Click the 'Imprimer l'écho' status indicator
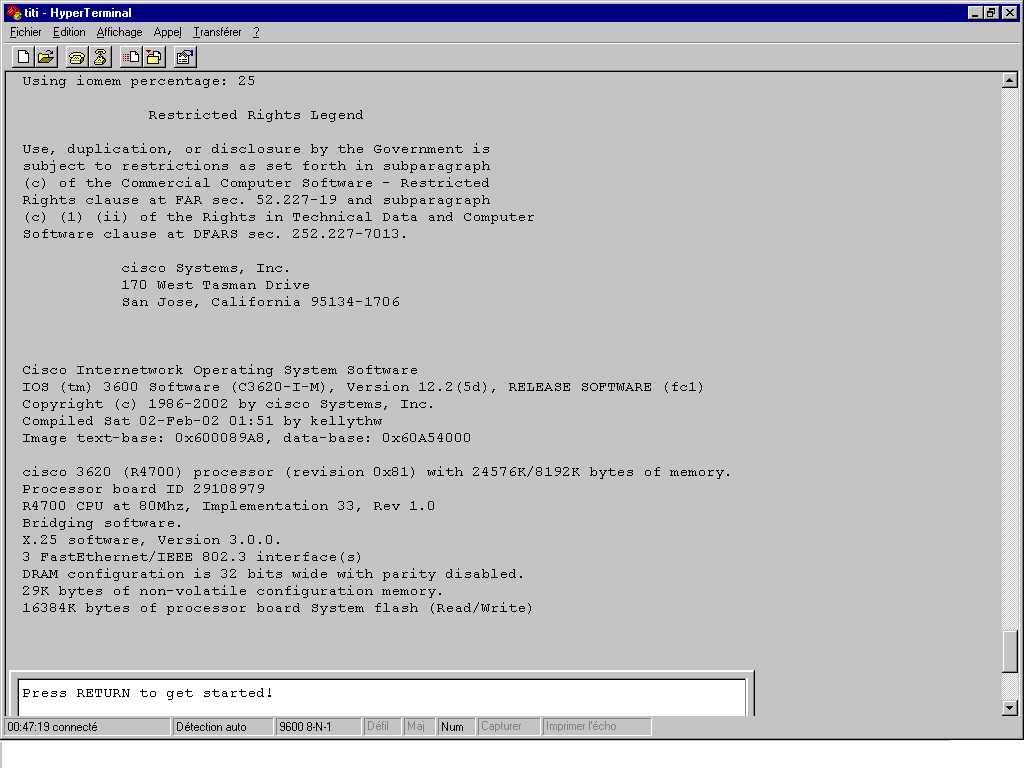This screenshot has height=768, width=1024. coord(596,726)
